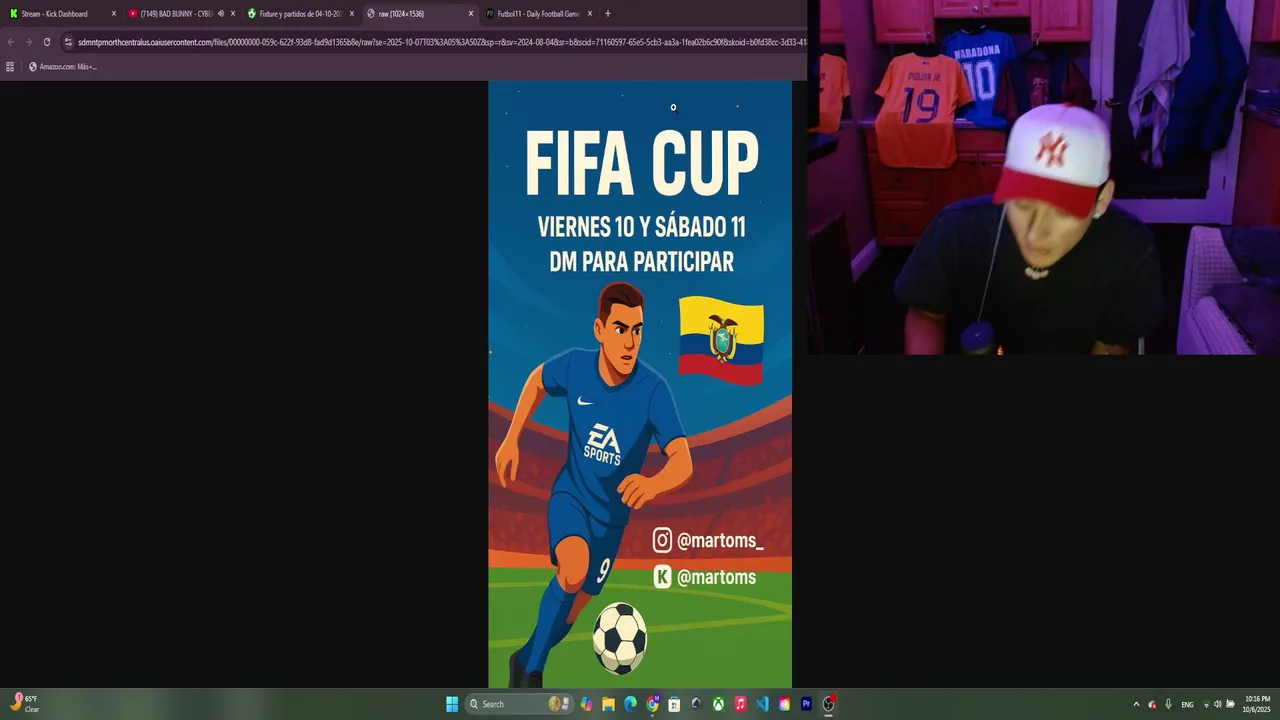Click the taskbar Search box
The image size is (1280, 720).
click(520, 704)
